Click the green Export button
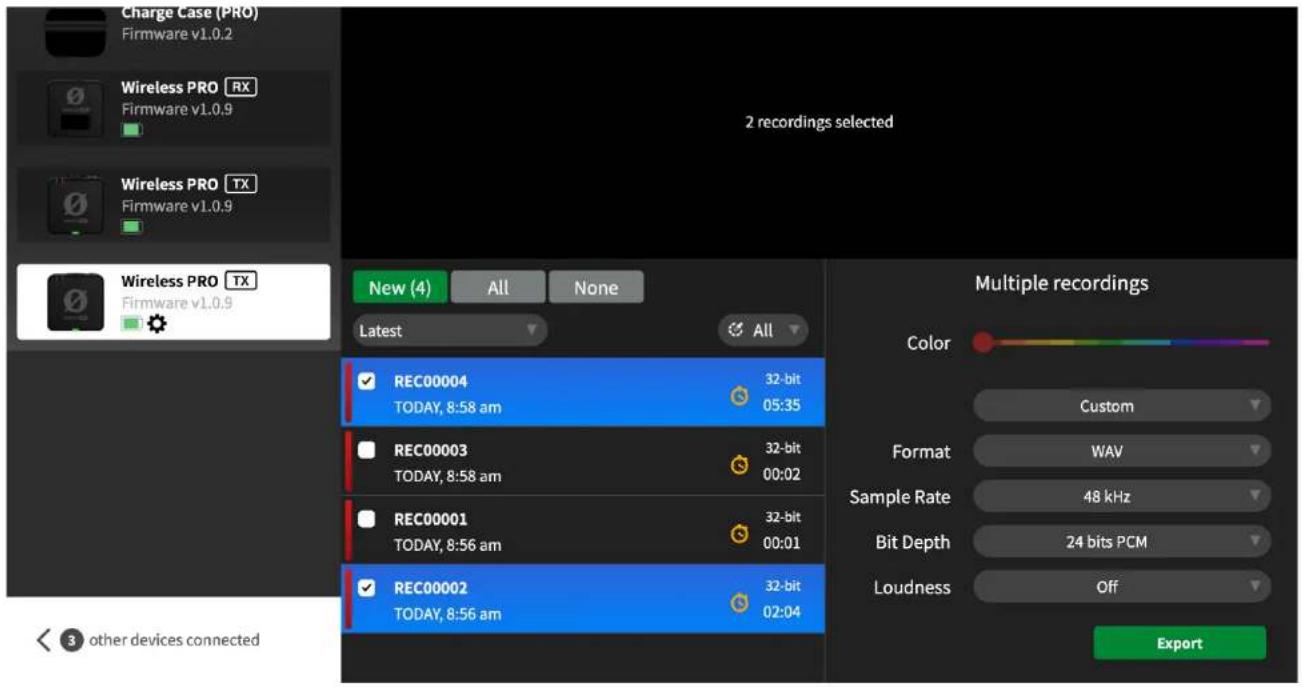Screen dimensions: 1303x687 [1179, 643]
